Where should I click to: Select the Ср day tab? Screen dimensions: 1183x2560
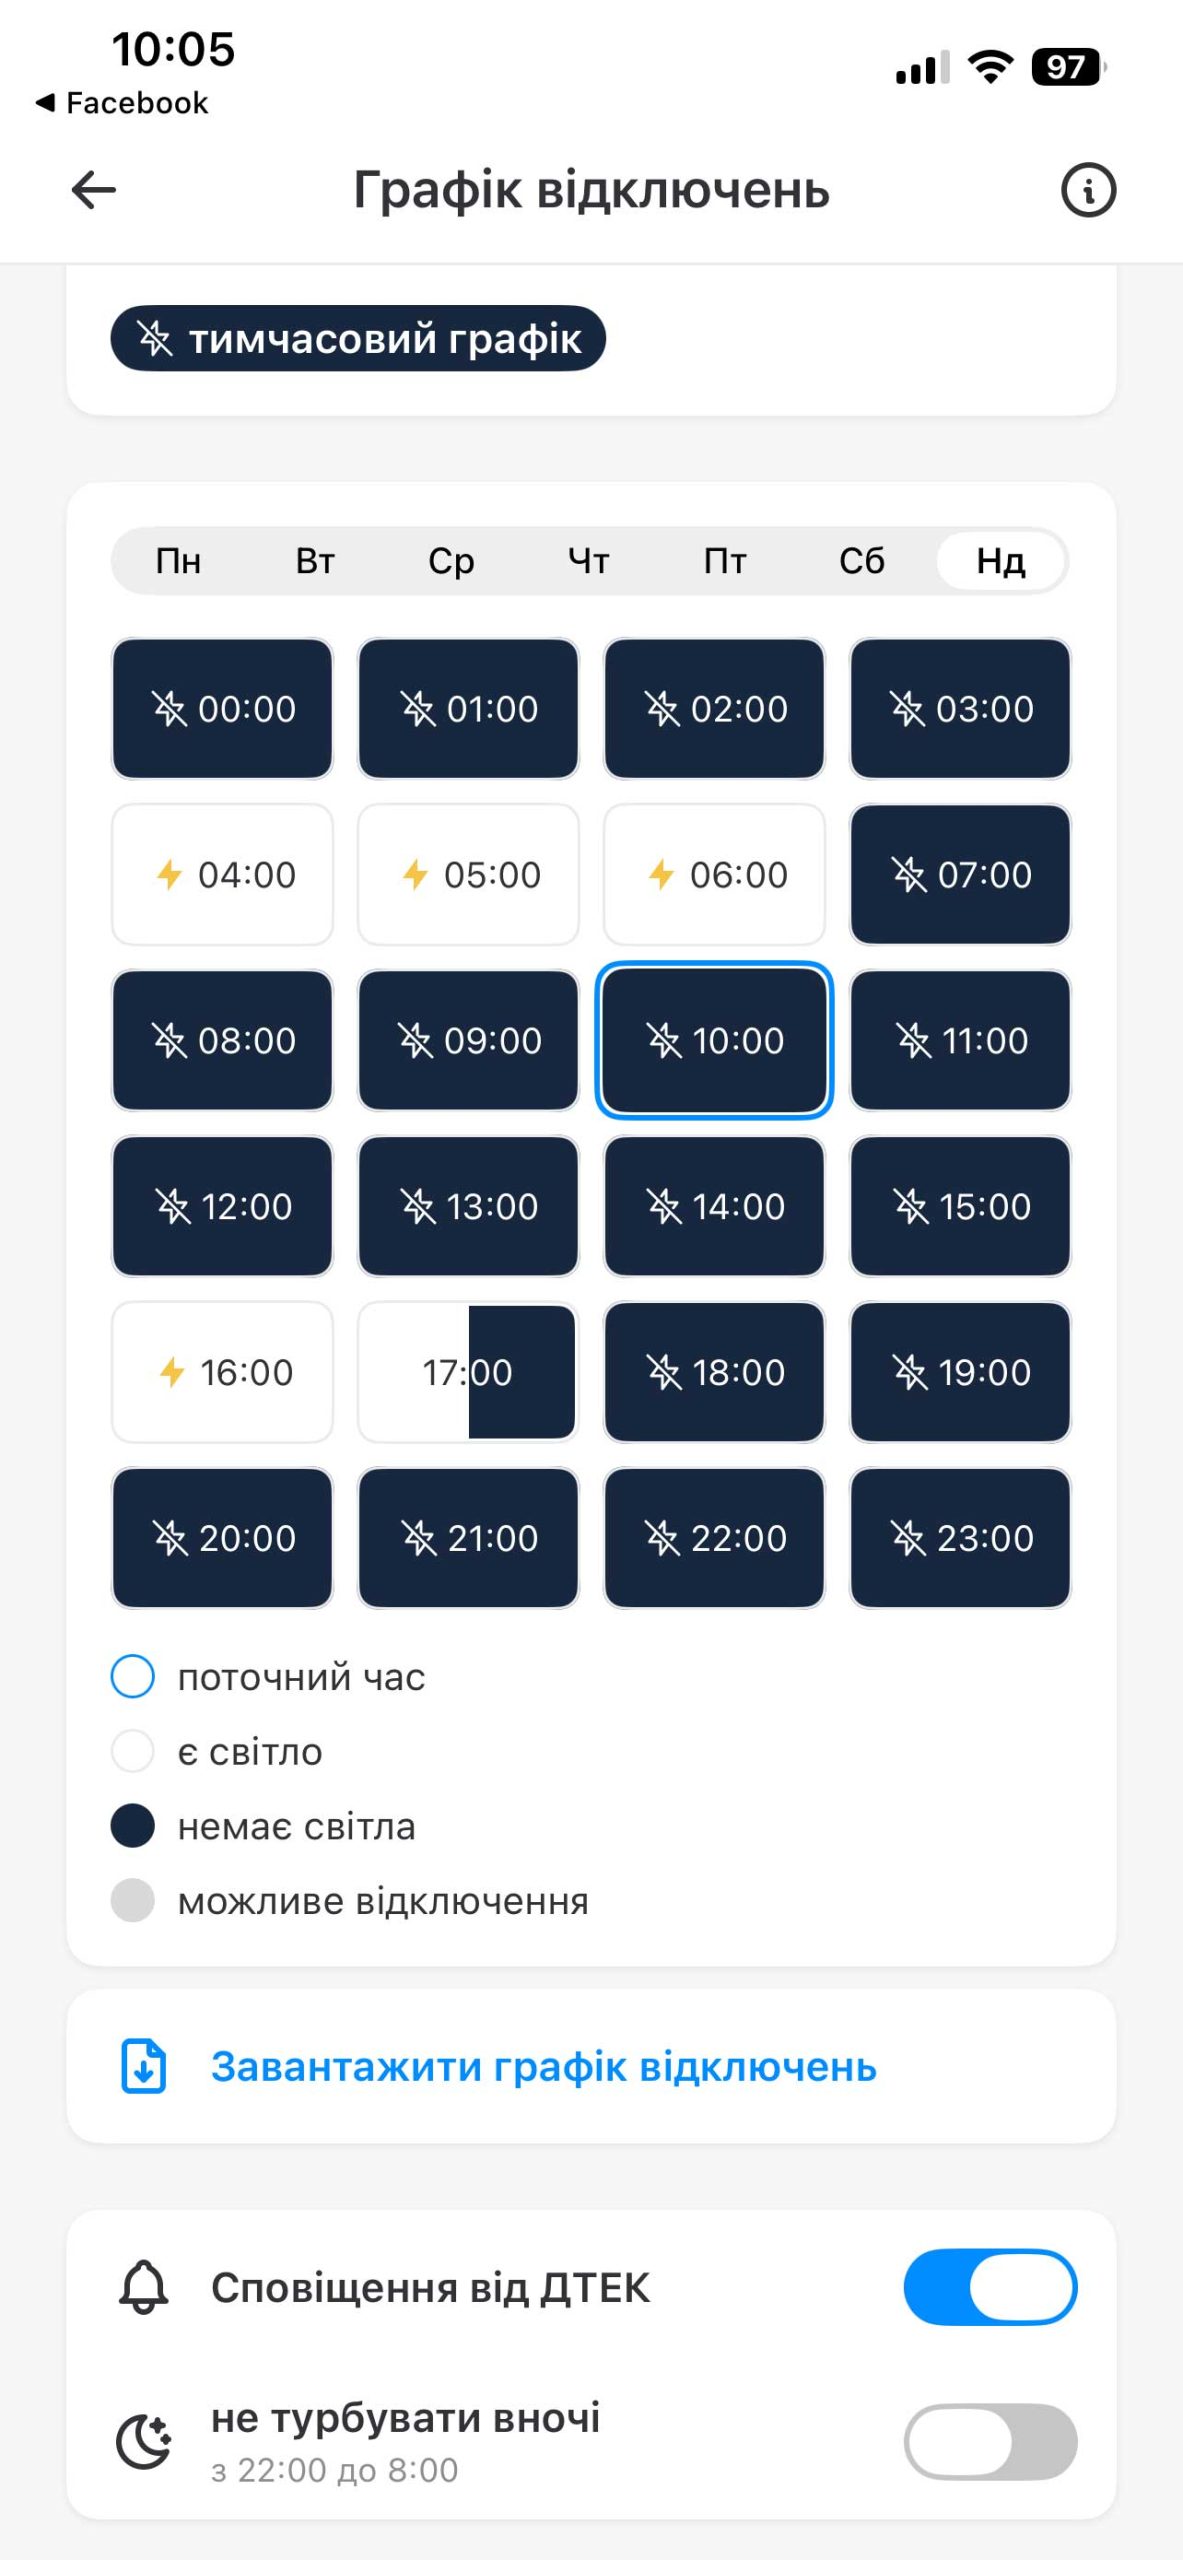coord(451,561)
